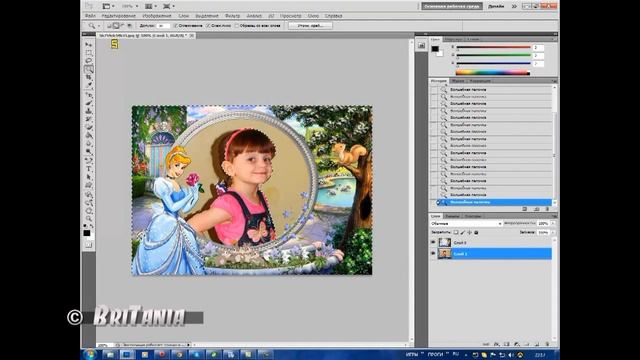Open the Изображение menu
This screenshot has width=640, height=360.
[157, 16]
